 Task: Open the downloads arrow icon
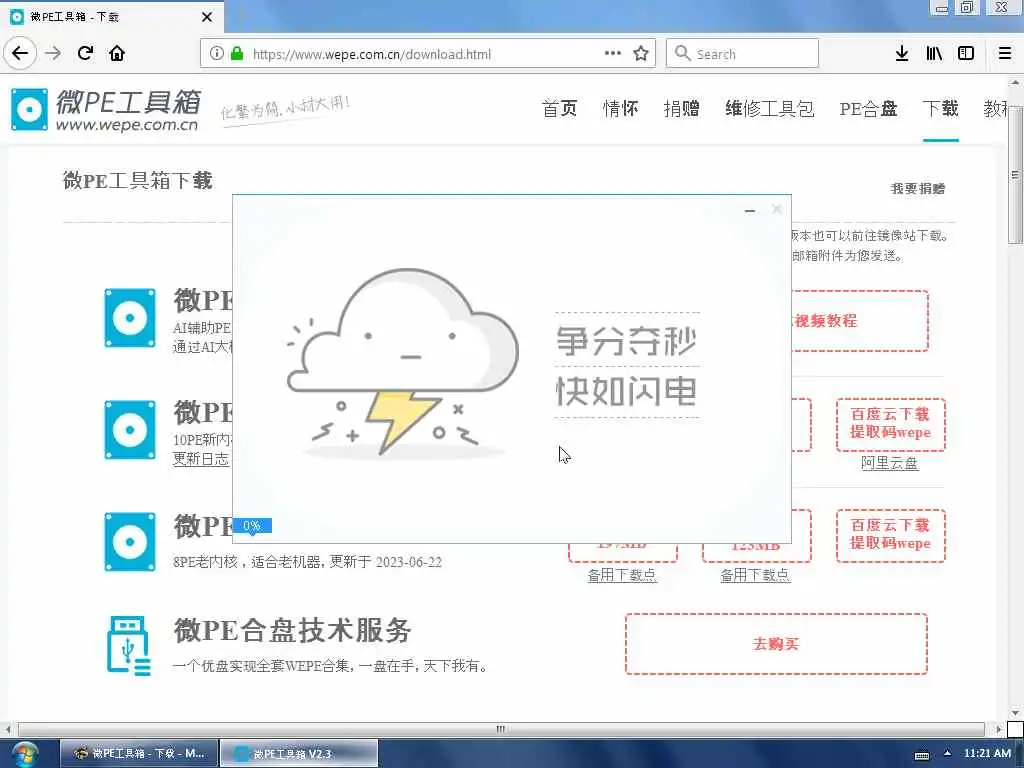point(902,54)
